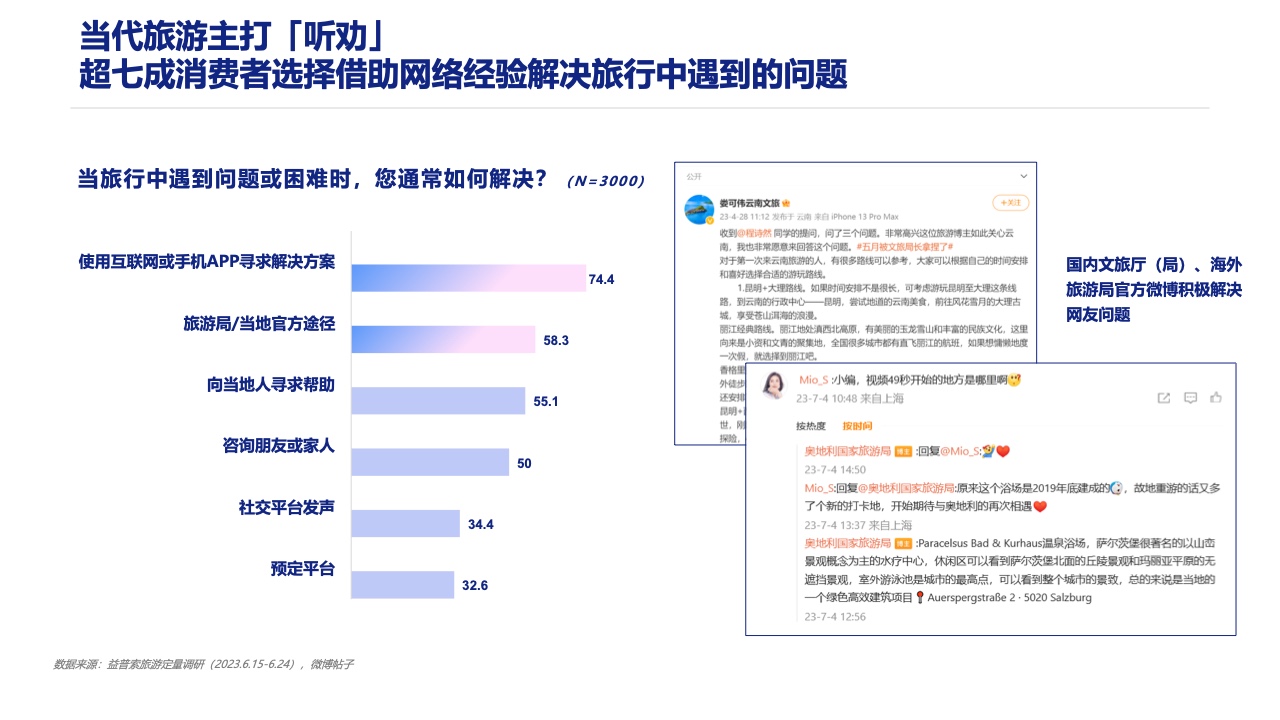
Task: Select the 74.4 bar for 使用互联网或手机APP
Action: pos(467,279)
